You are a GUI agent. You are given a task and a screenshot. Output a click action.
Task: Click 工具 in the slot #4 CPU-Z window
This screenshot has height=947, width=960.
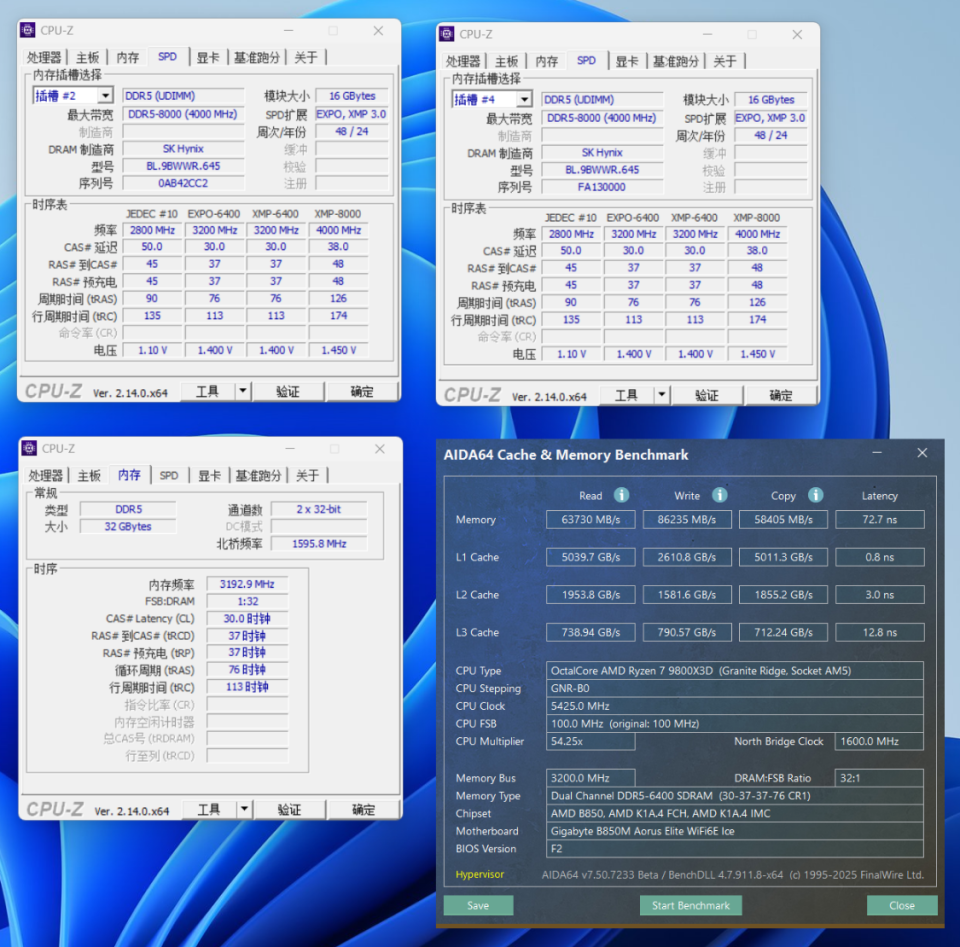[627, 395]
